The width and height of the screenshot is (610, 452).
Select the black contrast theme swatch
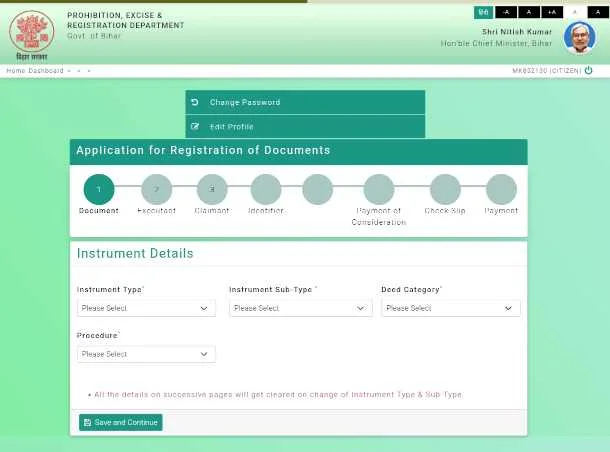click(598, 12)
